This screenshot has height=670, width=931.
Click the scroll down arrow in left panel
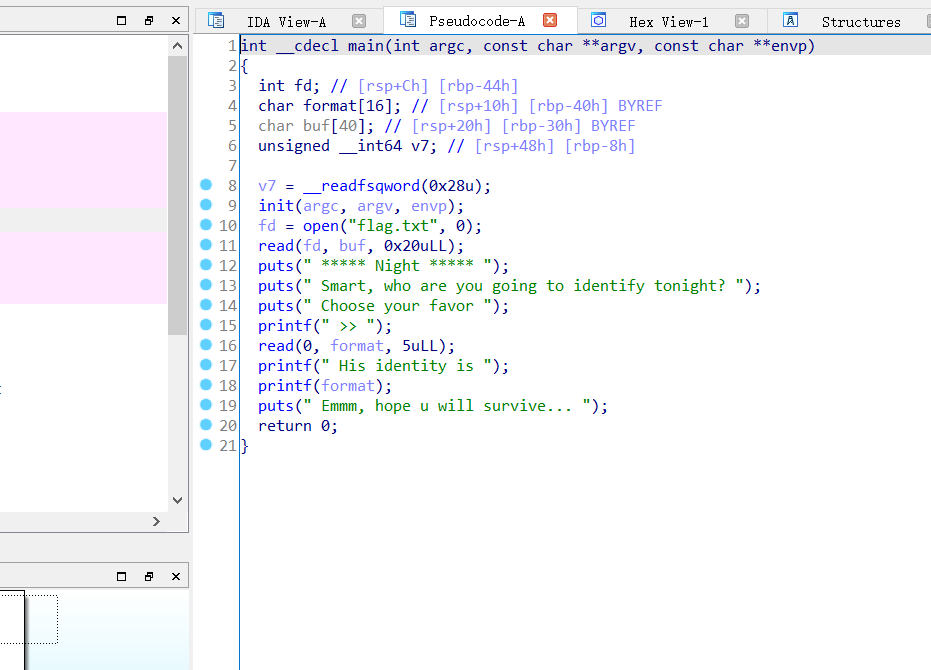tap(177, 500)
